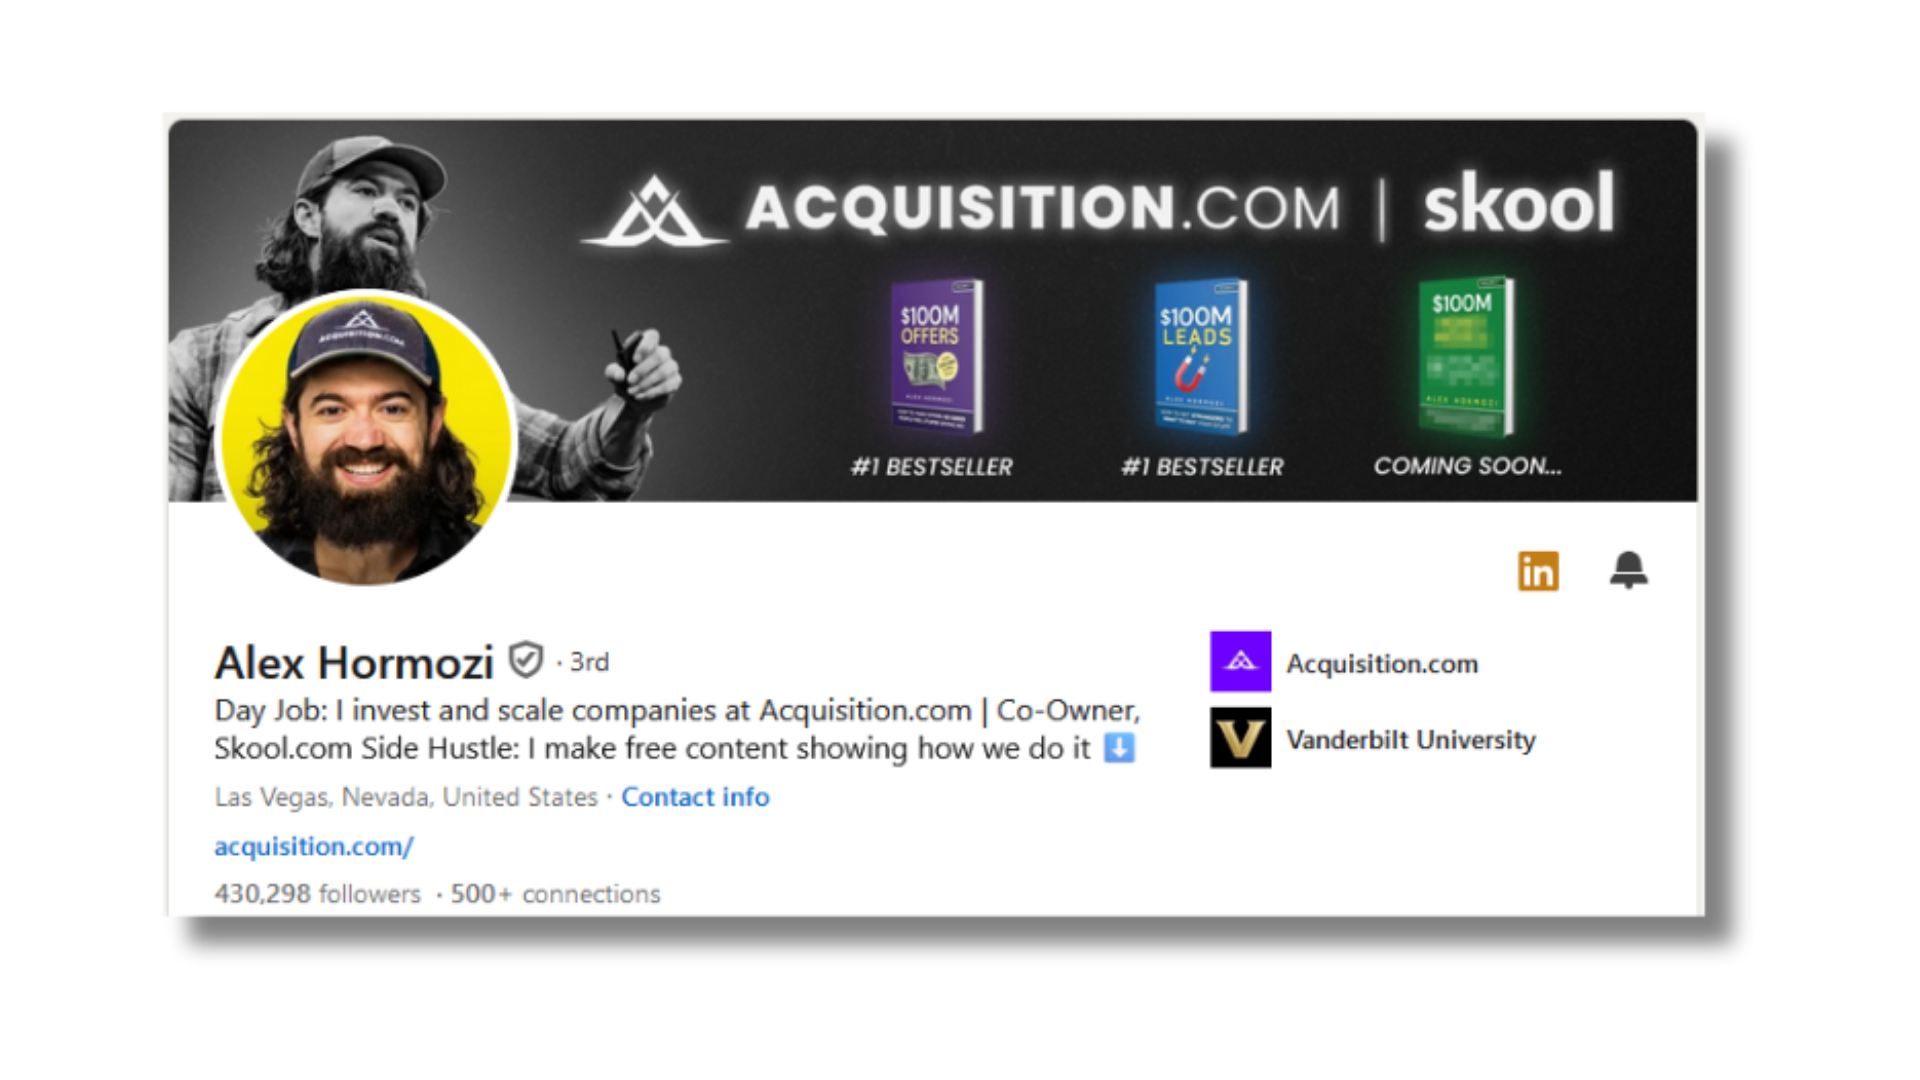Click the notification bell icon
This screenshot has height=1080, width=1920.
click(1628, 570)
